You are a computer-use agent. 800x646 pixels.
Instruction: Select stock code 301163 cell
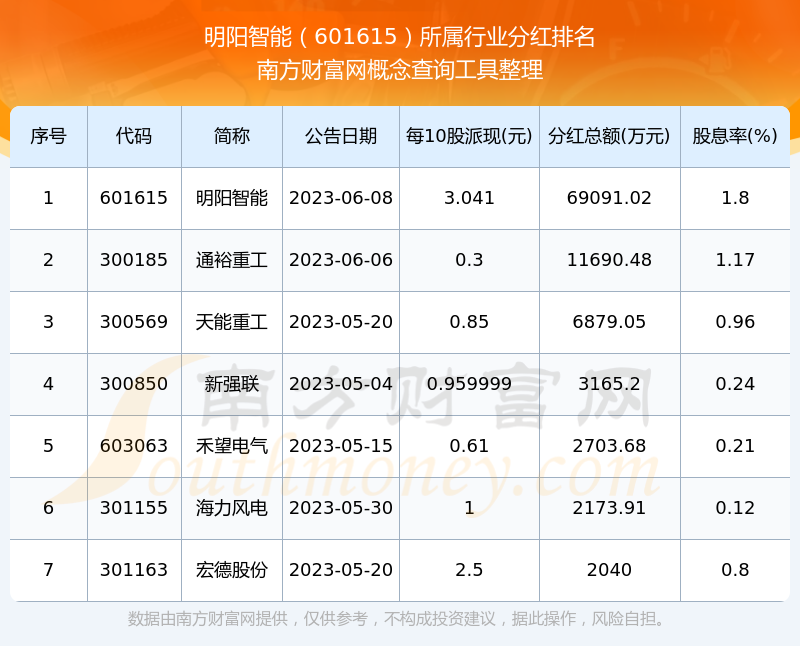(134, 570)
